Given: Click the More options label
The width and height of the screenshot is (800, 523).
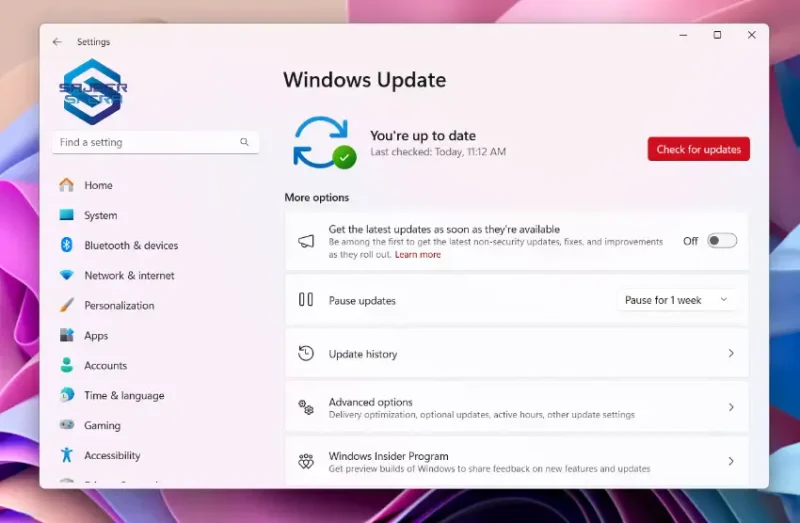Looking at the screenshot, I should point(317,197).
